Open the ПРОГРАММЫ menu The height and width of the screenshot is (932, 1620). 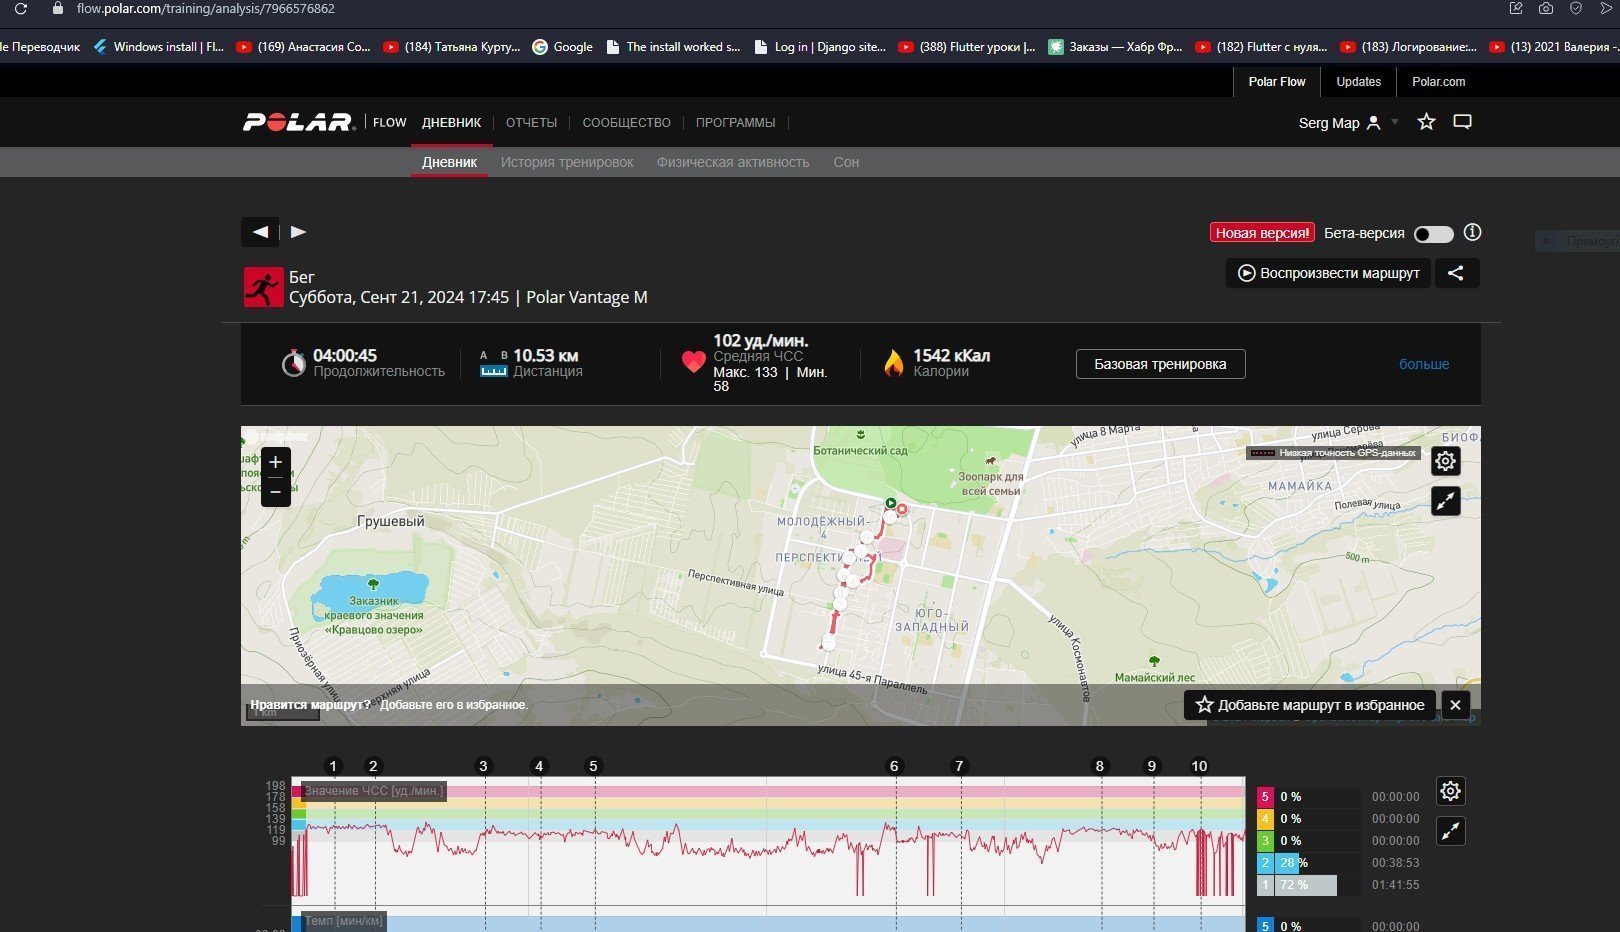tap(735, 123)
